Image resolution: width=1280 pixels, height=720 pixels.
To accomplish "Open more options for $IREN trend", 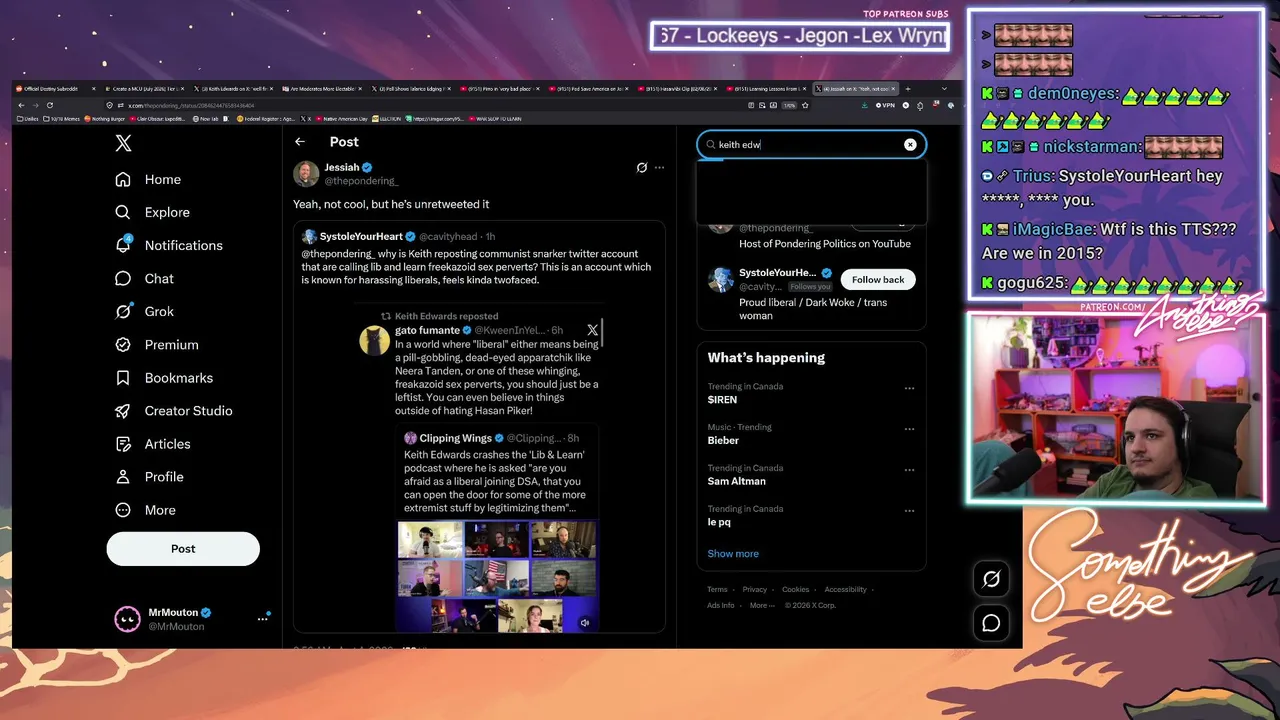I will [909, 388].
